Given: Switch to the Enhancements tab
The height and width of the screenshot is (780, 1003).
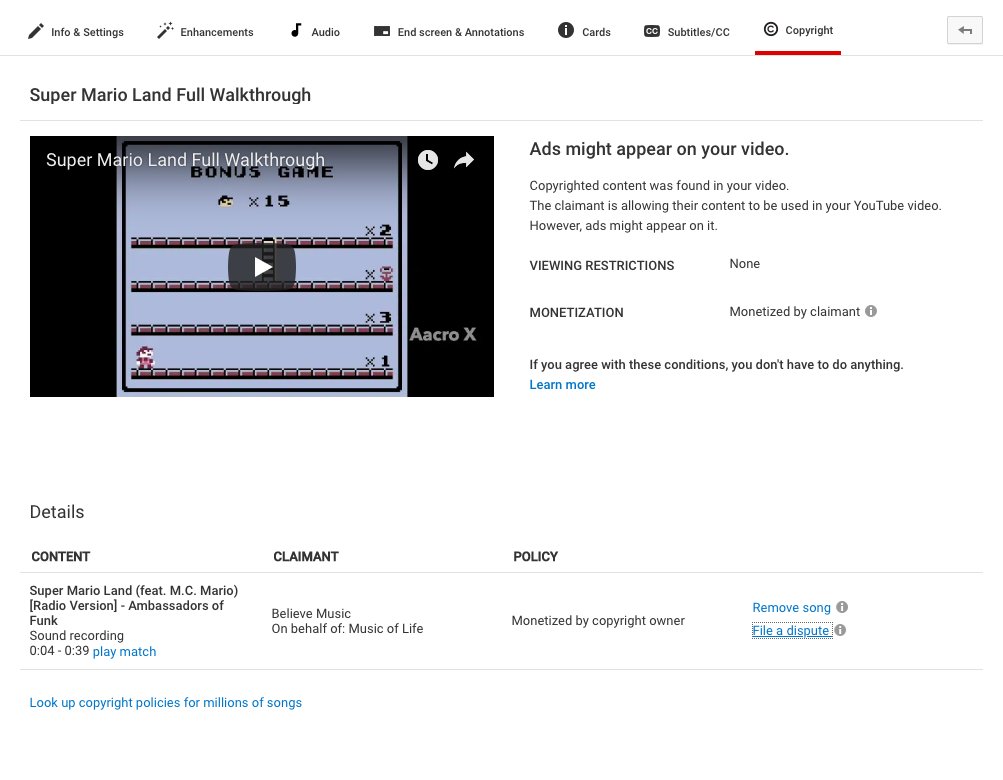Looking at the screenshot, I should click(x=205, y=31).
